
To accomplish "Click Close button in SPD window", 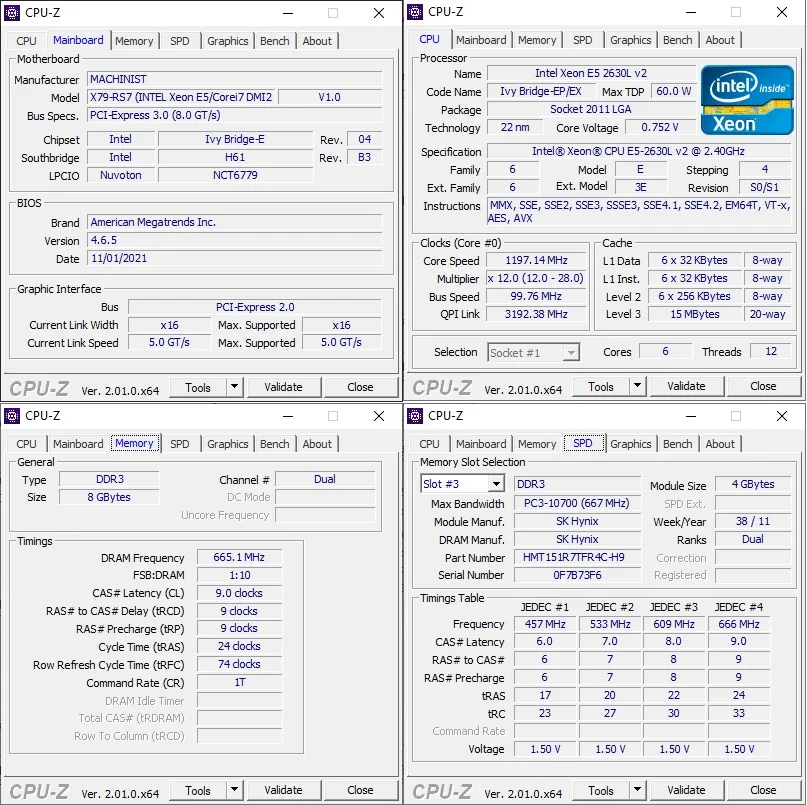I will 763,790.
